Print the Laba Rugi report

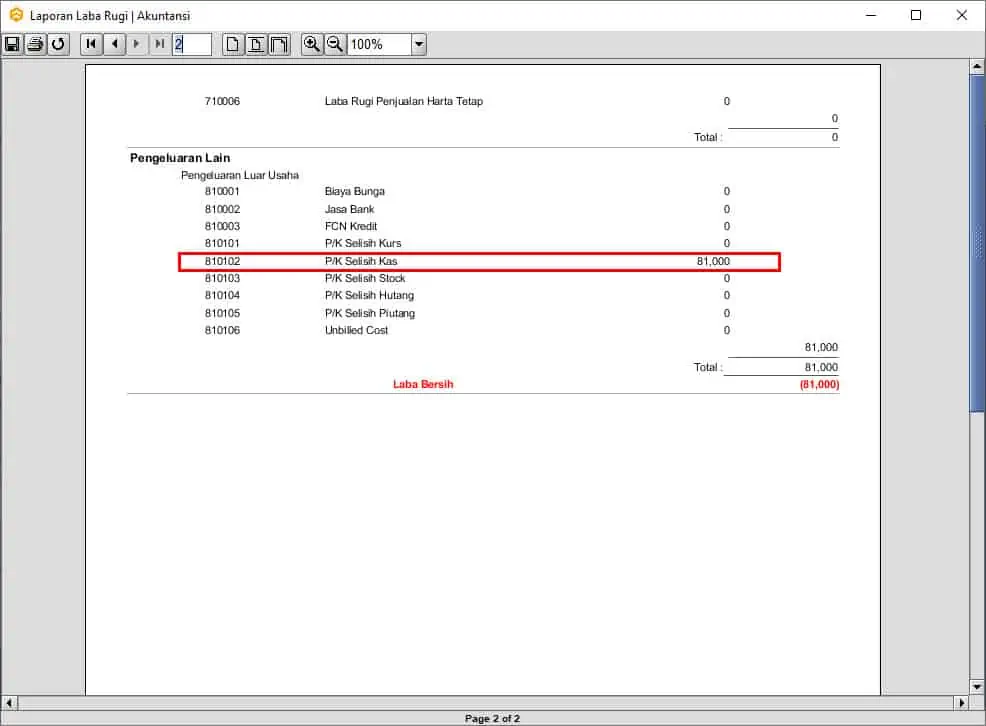(x=35, y=44)
